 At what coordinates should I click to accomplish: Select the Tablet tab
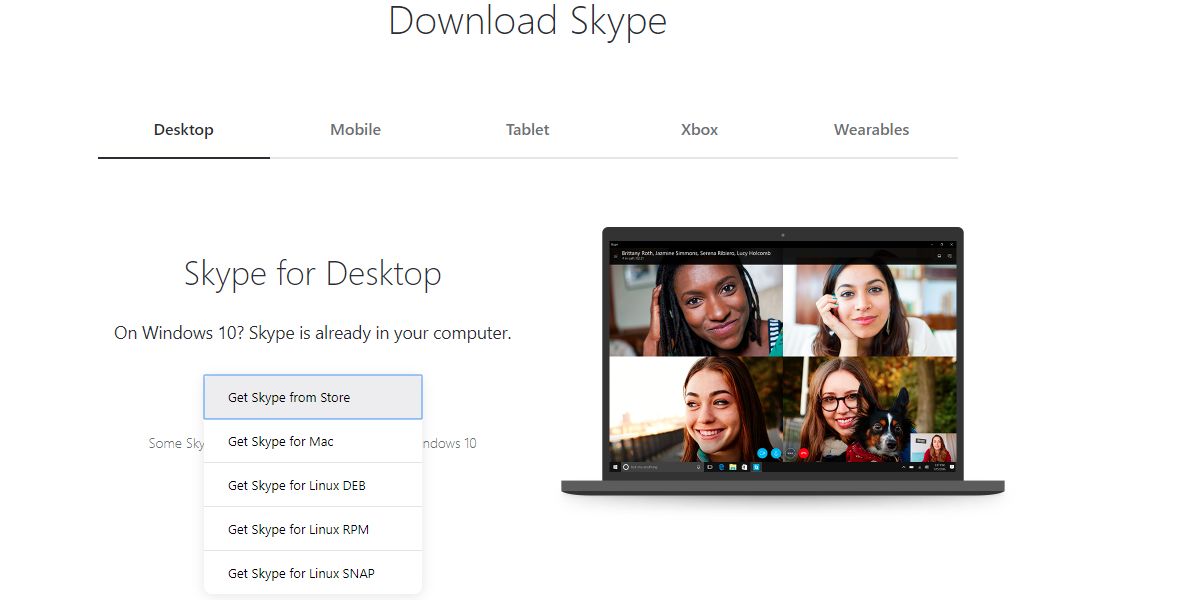tap(528, 130)
